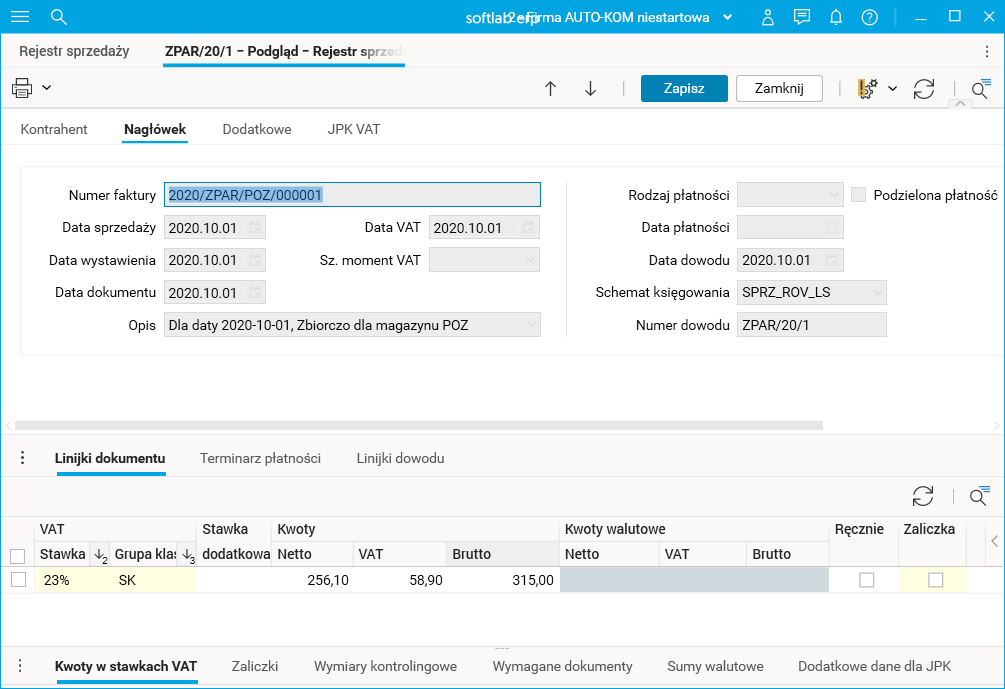The height and width of the screenshot is (689, 1005).
Task: Switch to the Dodatkowe tab
Action: click(x=257, y=129)
